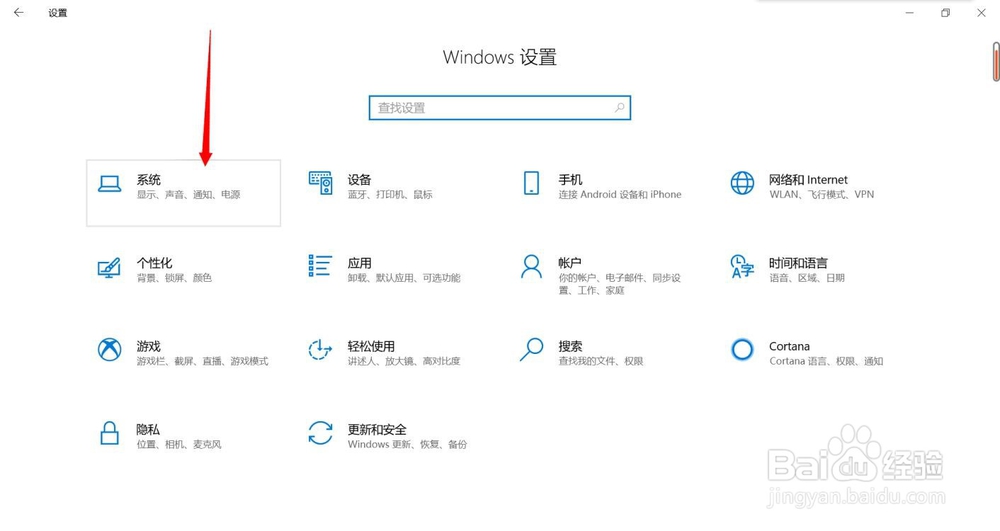The image size is (1000, 531).
Task: Click the Cortana circle icon
Action: coord(742,349)
